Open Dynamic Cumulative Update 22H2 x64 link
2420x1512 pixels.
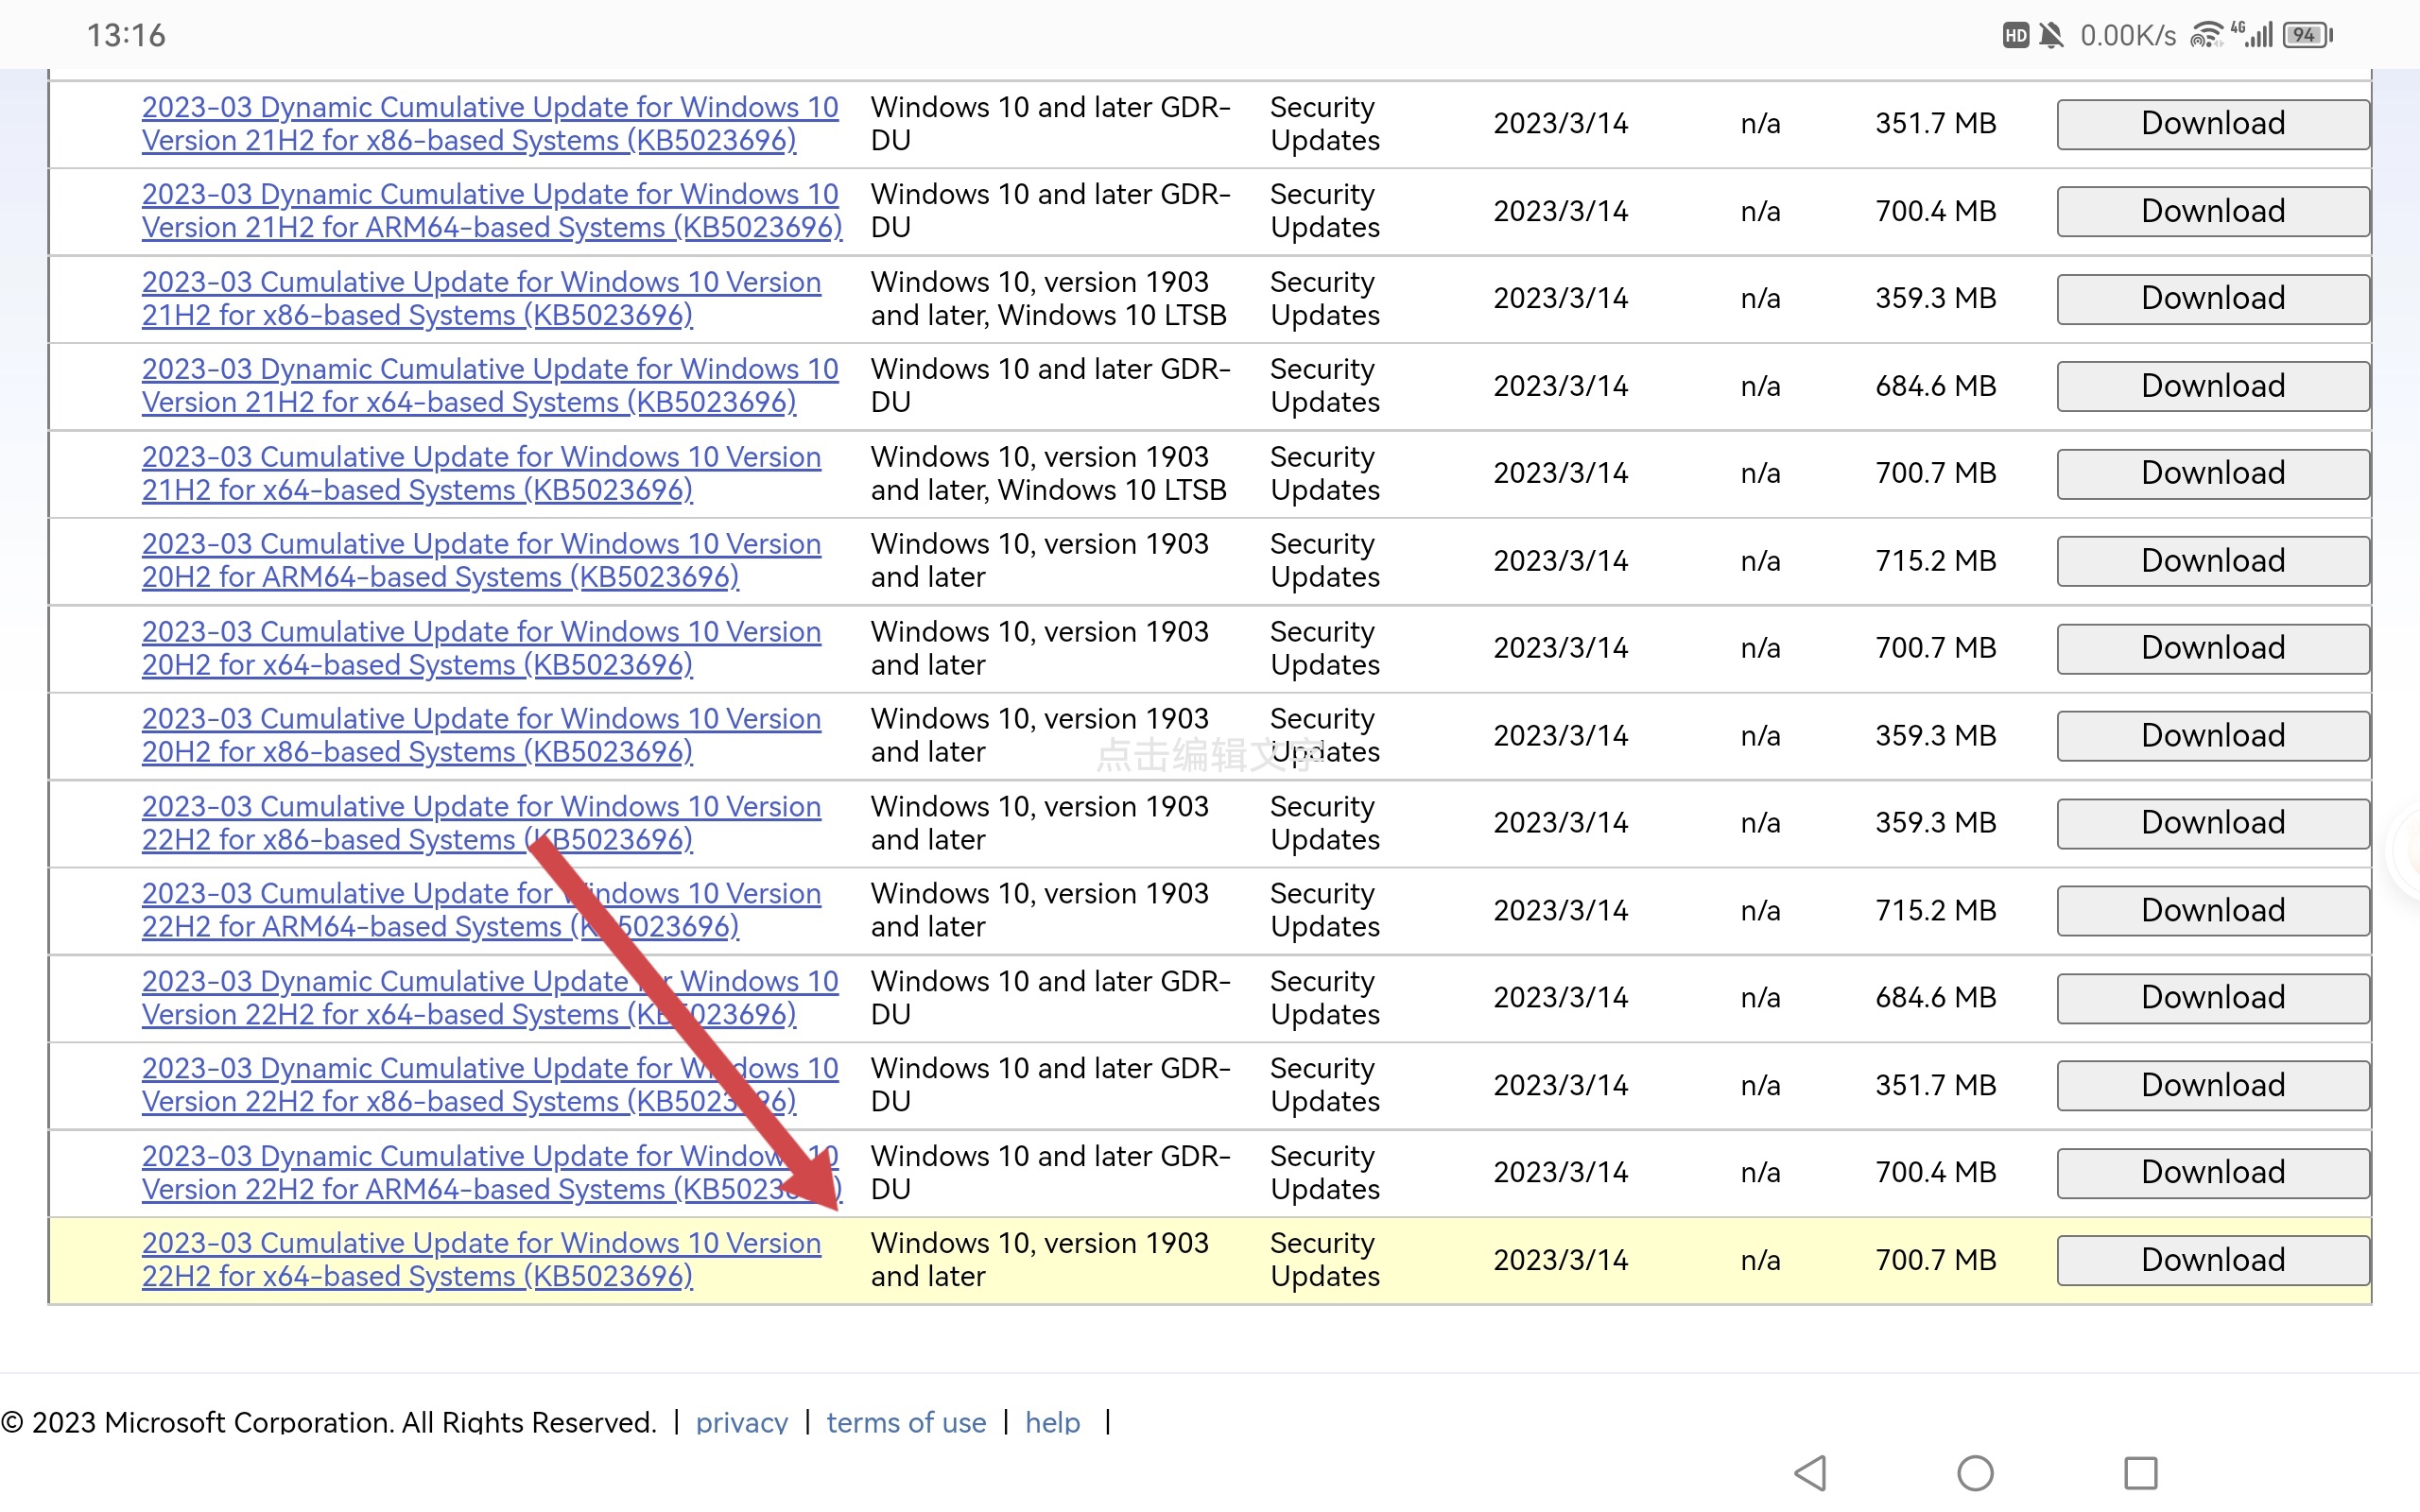[490, 998]
